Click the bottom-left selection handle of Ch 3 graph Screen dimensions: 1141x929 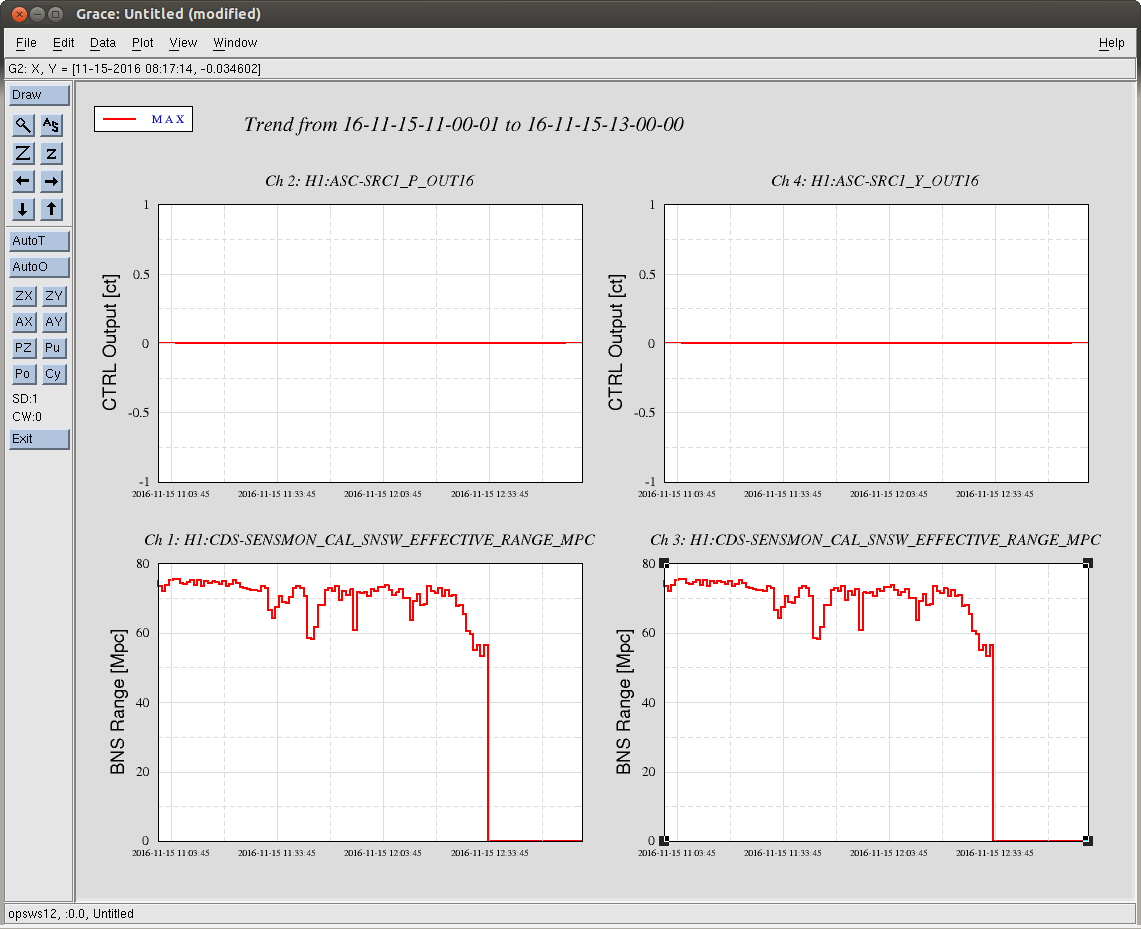pos(664,841)
